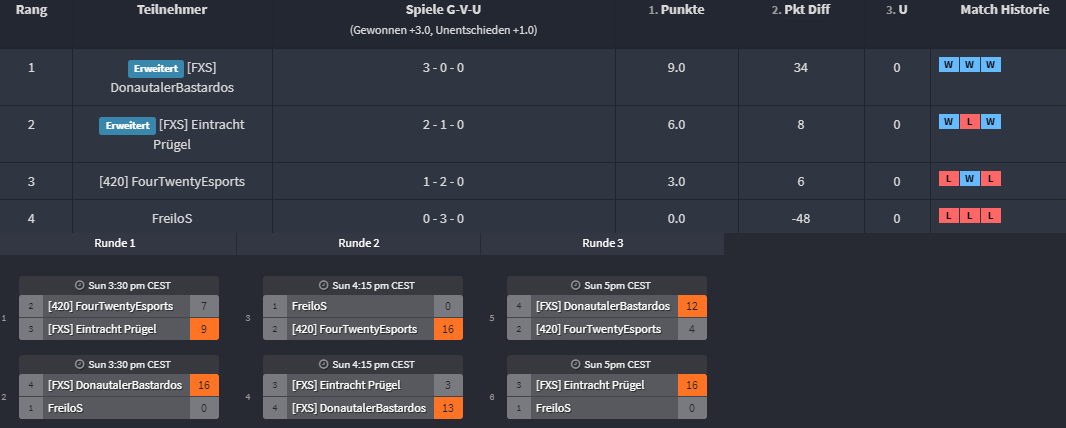The image size is (1066, 428).
Task: Select the Runde 2 tab
Action: click(x=359, y=243)
